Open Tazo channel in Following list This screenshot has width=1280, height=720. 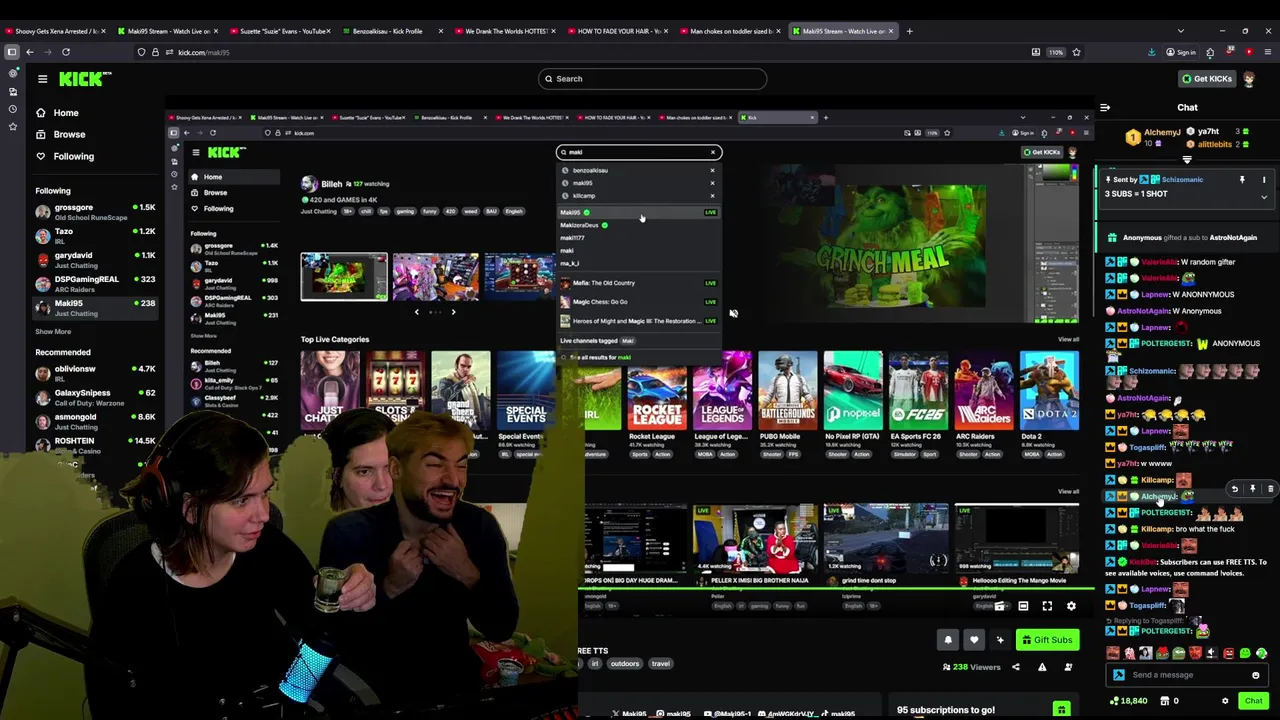click(95, 236)
